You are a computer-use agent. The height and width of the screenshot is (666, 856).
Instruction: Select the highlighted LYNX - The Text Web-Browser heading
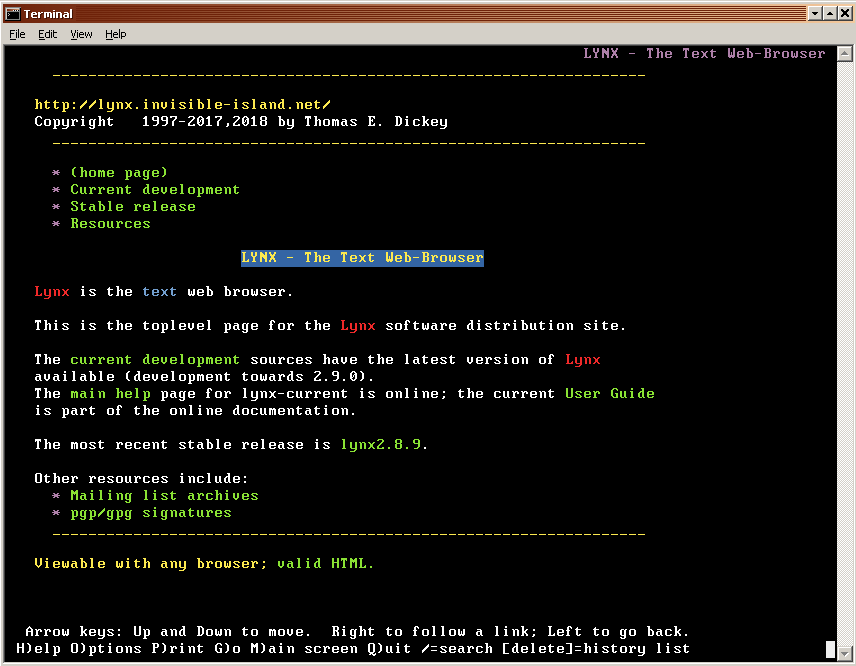point(362,258)
